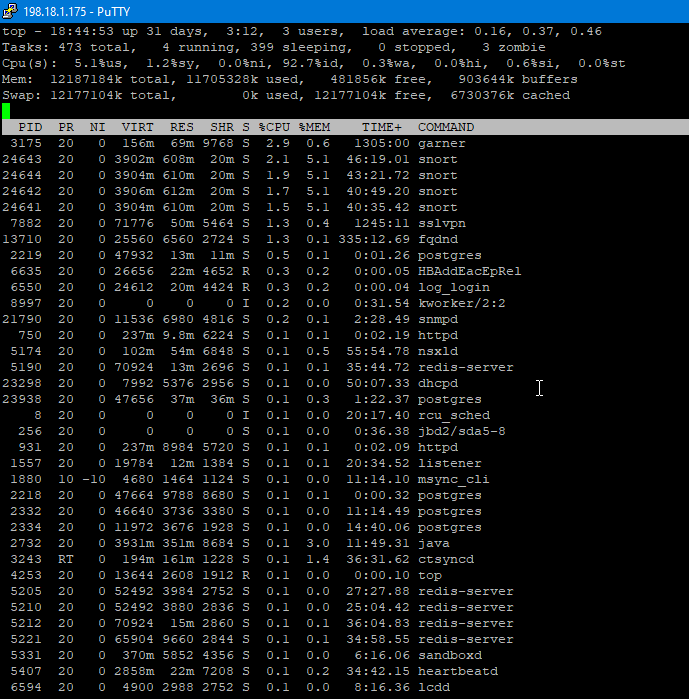Click PID 23938 in postgres row
The width and height of the screenshot is (689, 699).
[x=22, y=399]
